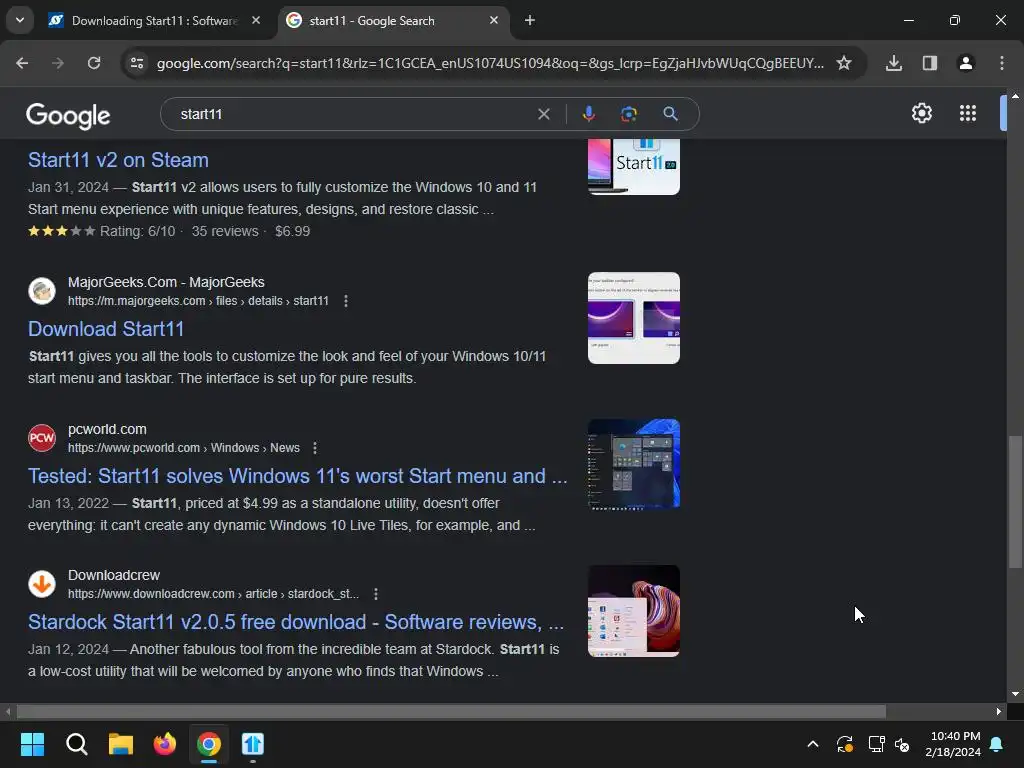The width and height of the screenshot is (1024, 768).
Task: Click the Chrome taskbar icon
Action: pos(209,744)
